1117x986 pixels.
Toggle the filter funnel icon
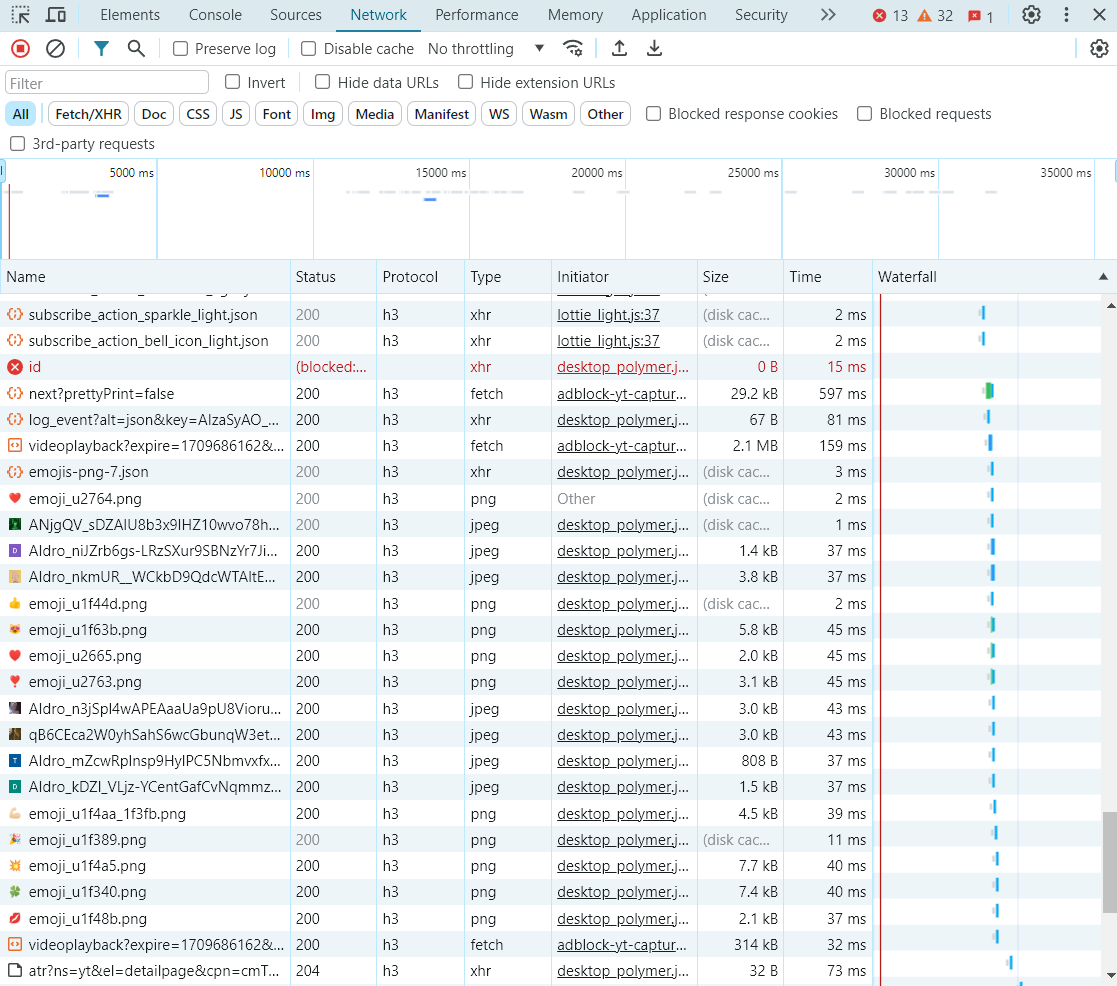(x=101, y=48)
